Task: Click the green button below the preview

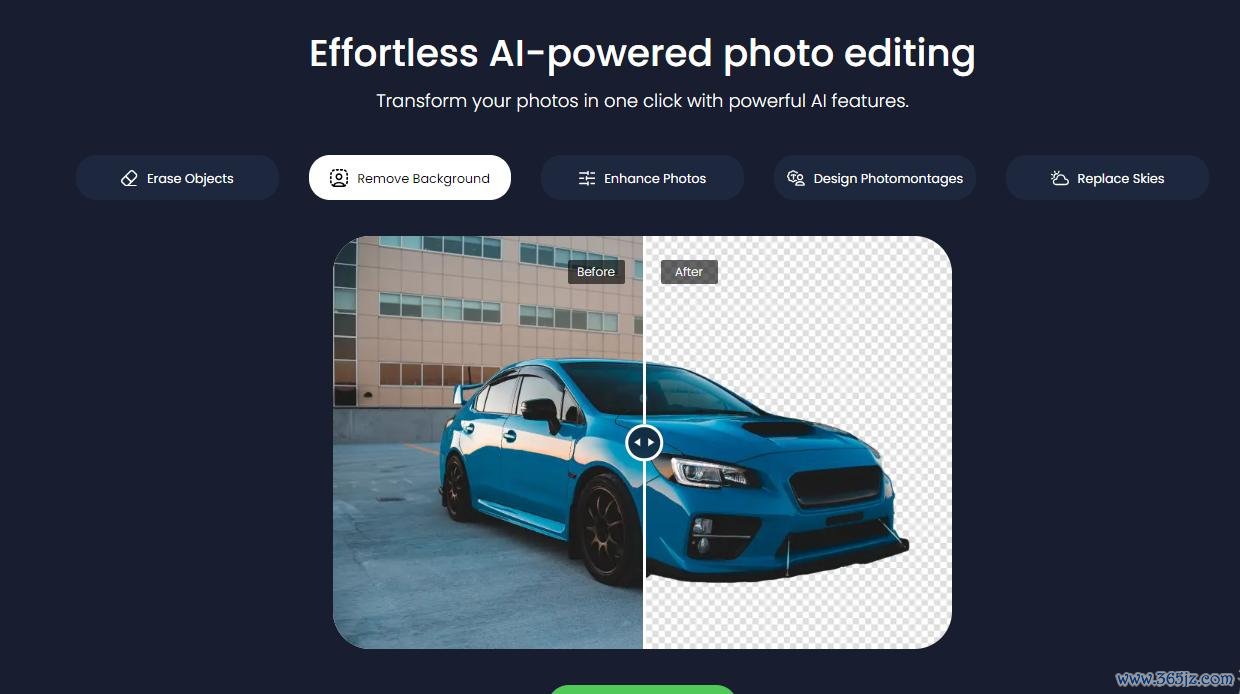Action: 642,689
